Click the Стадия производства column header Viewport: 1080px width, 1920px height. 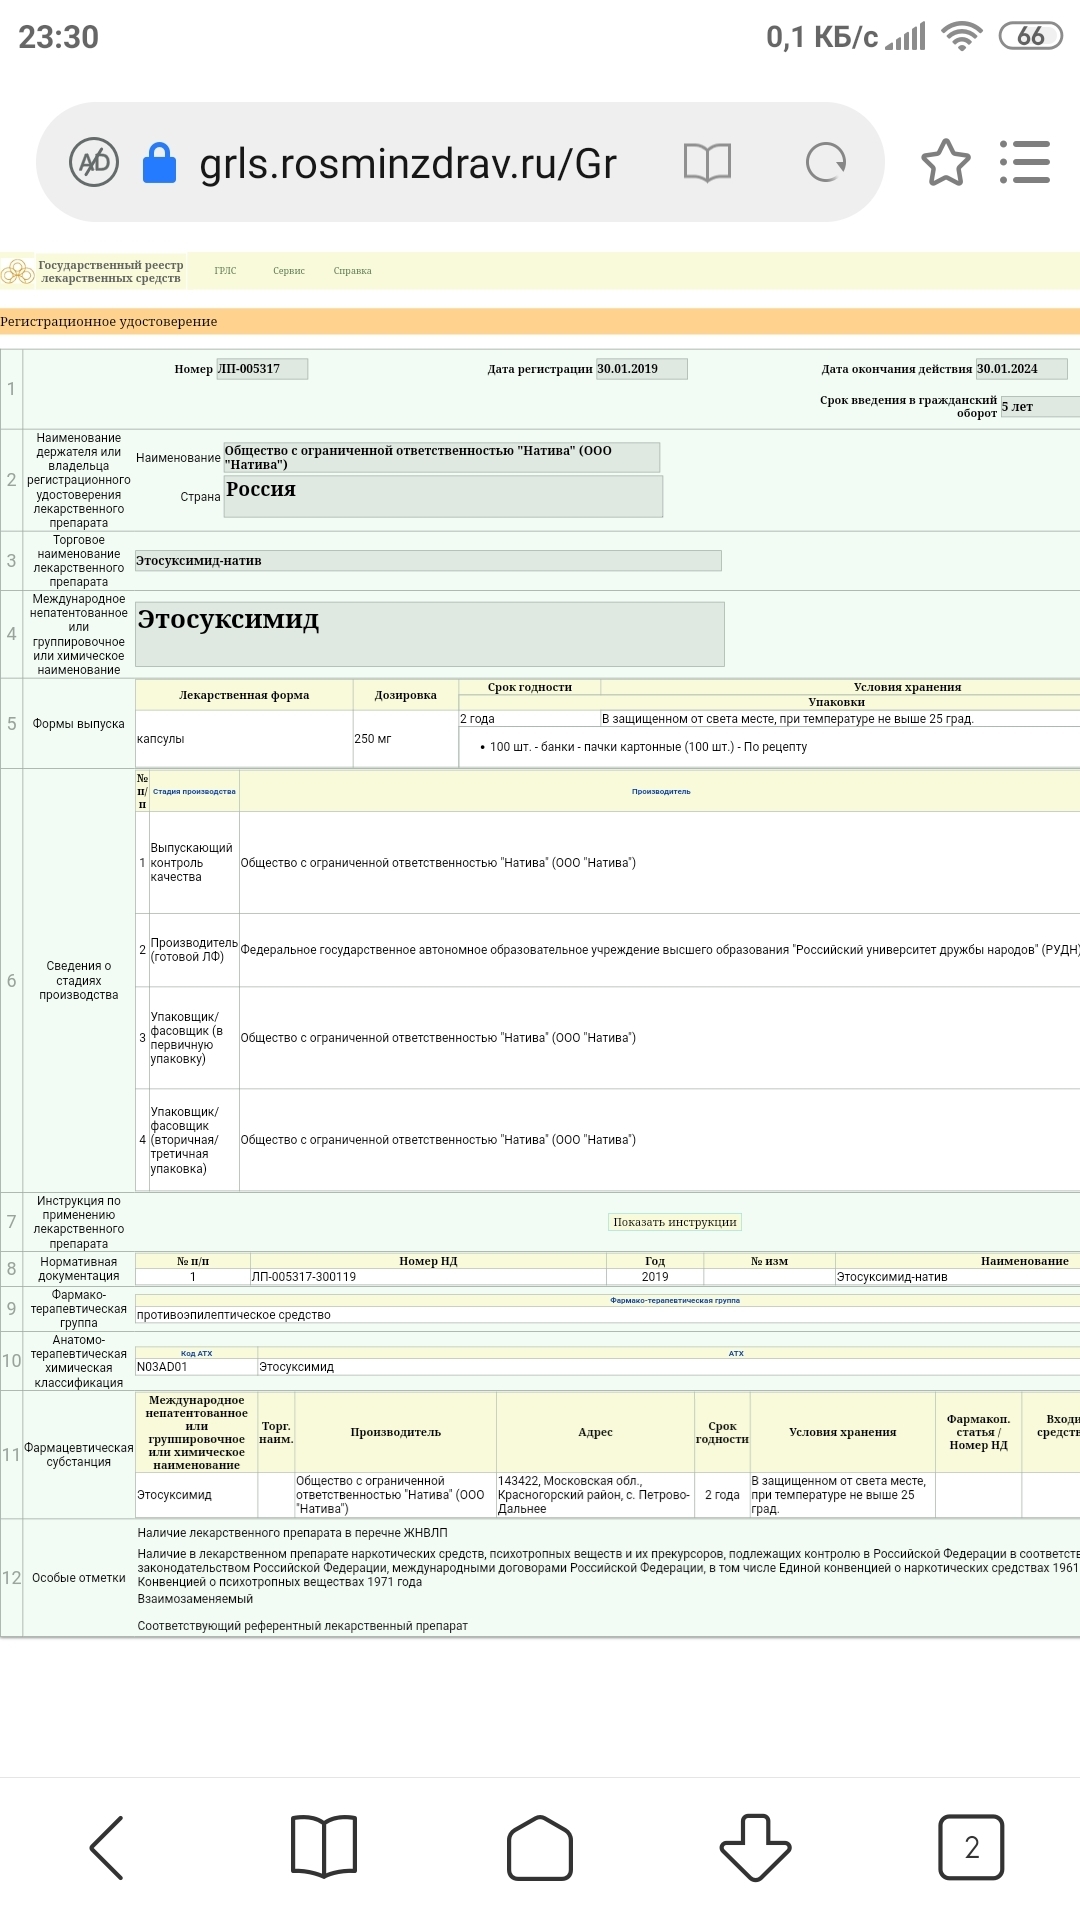click(194, 791)
